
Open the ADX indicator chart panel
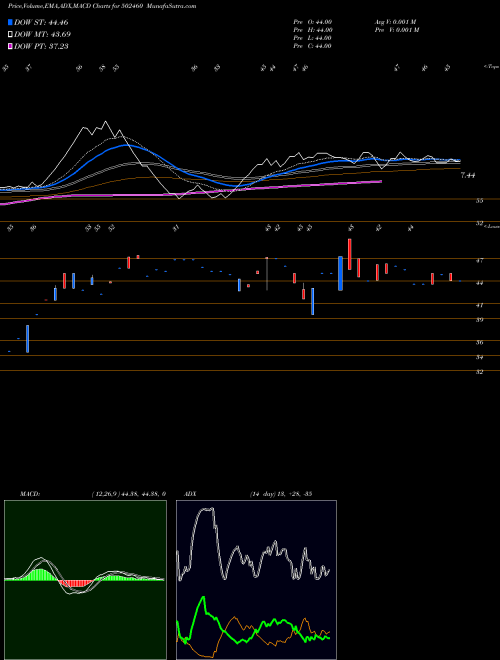click(x=256, y=580)
